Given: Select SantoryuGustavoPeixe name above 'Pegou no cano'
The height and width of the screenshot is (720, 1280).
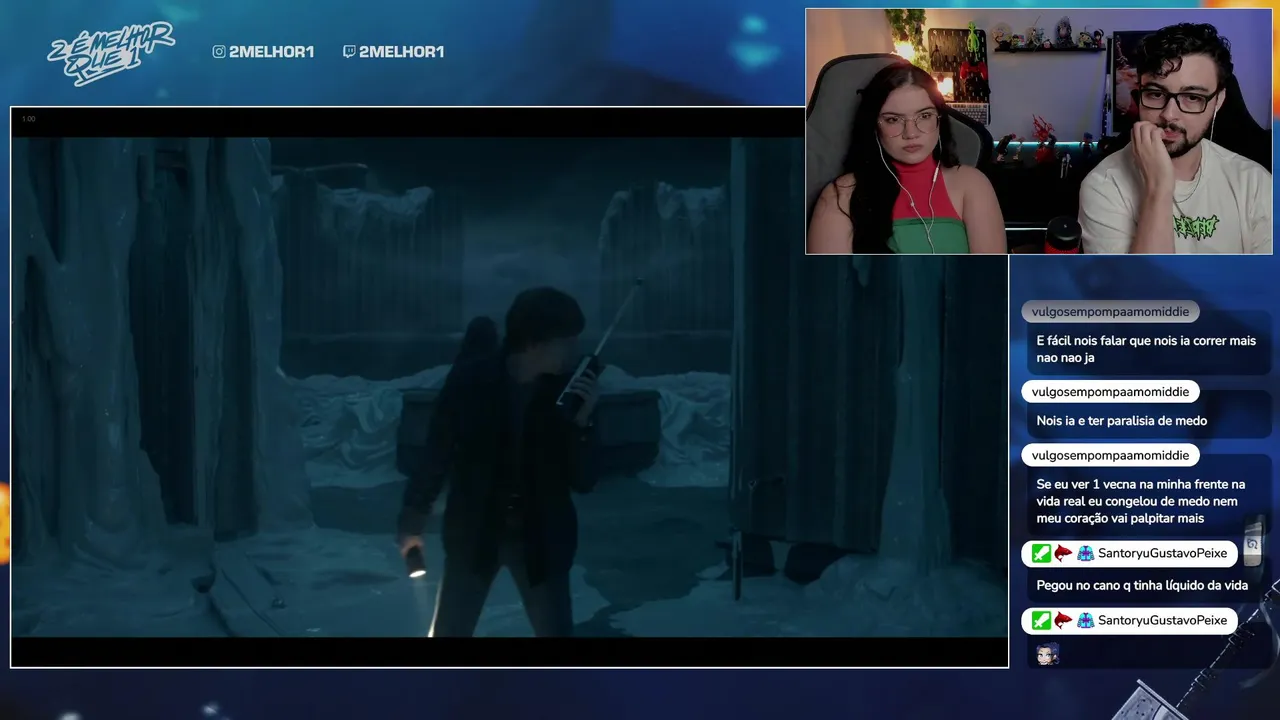Looking at the screenshot, I should pyautogui.click(x=1162, y=553).
